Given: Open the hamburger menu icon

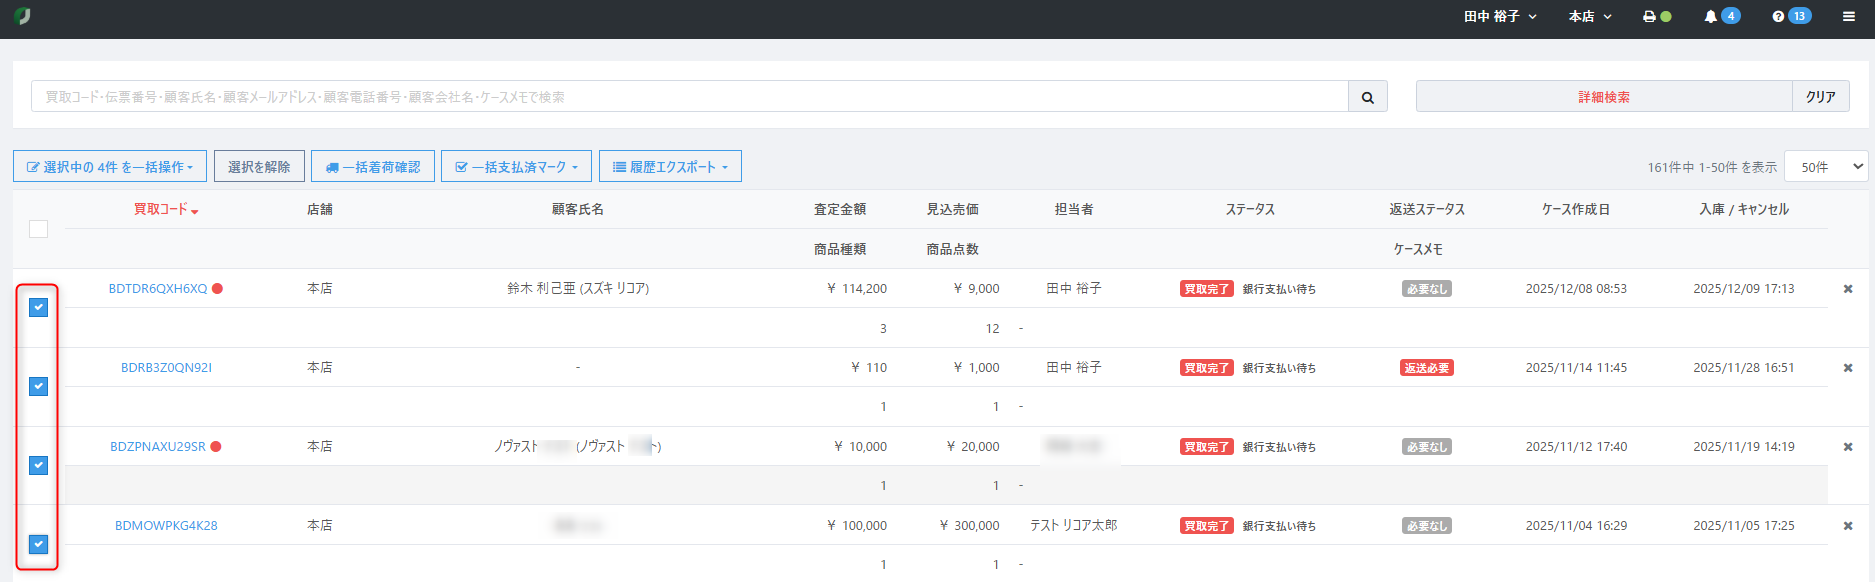Looking at the screenshot, I should [1849, 16].
